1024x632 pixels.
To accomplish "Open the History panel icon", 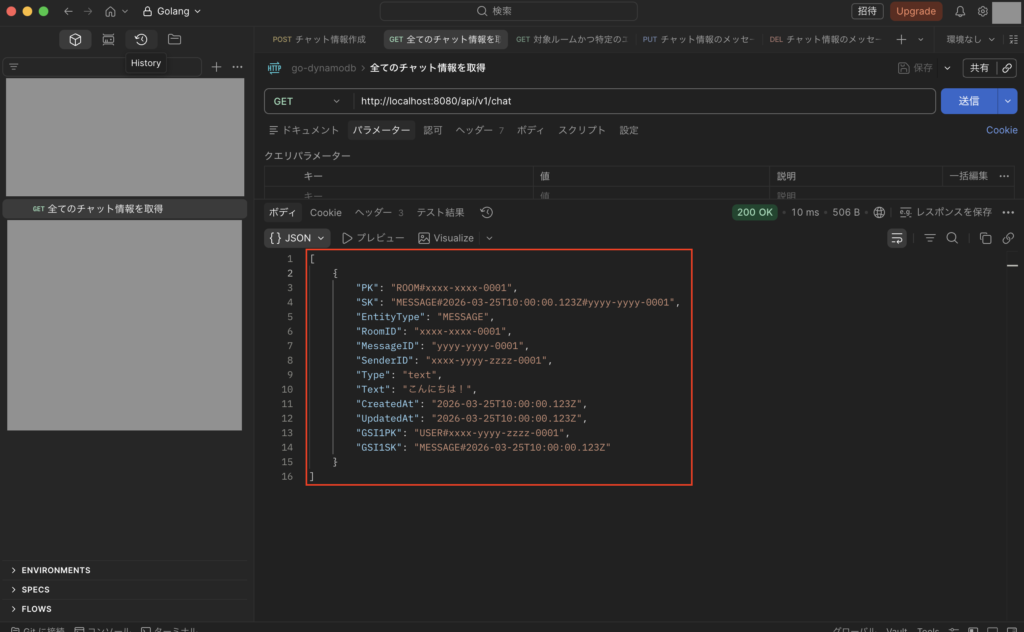I will 141,39.
